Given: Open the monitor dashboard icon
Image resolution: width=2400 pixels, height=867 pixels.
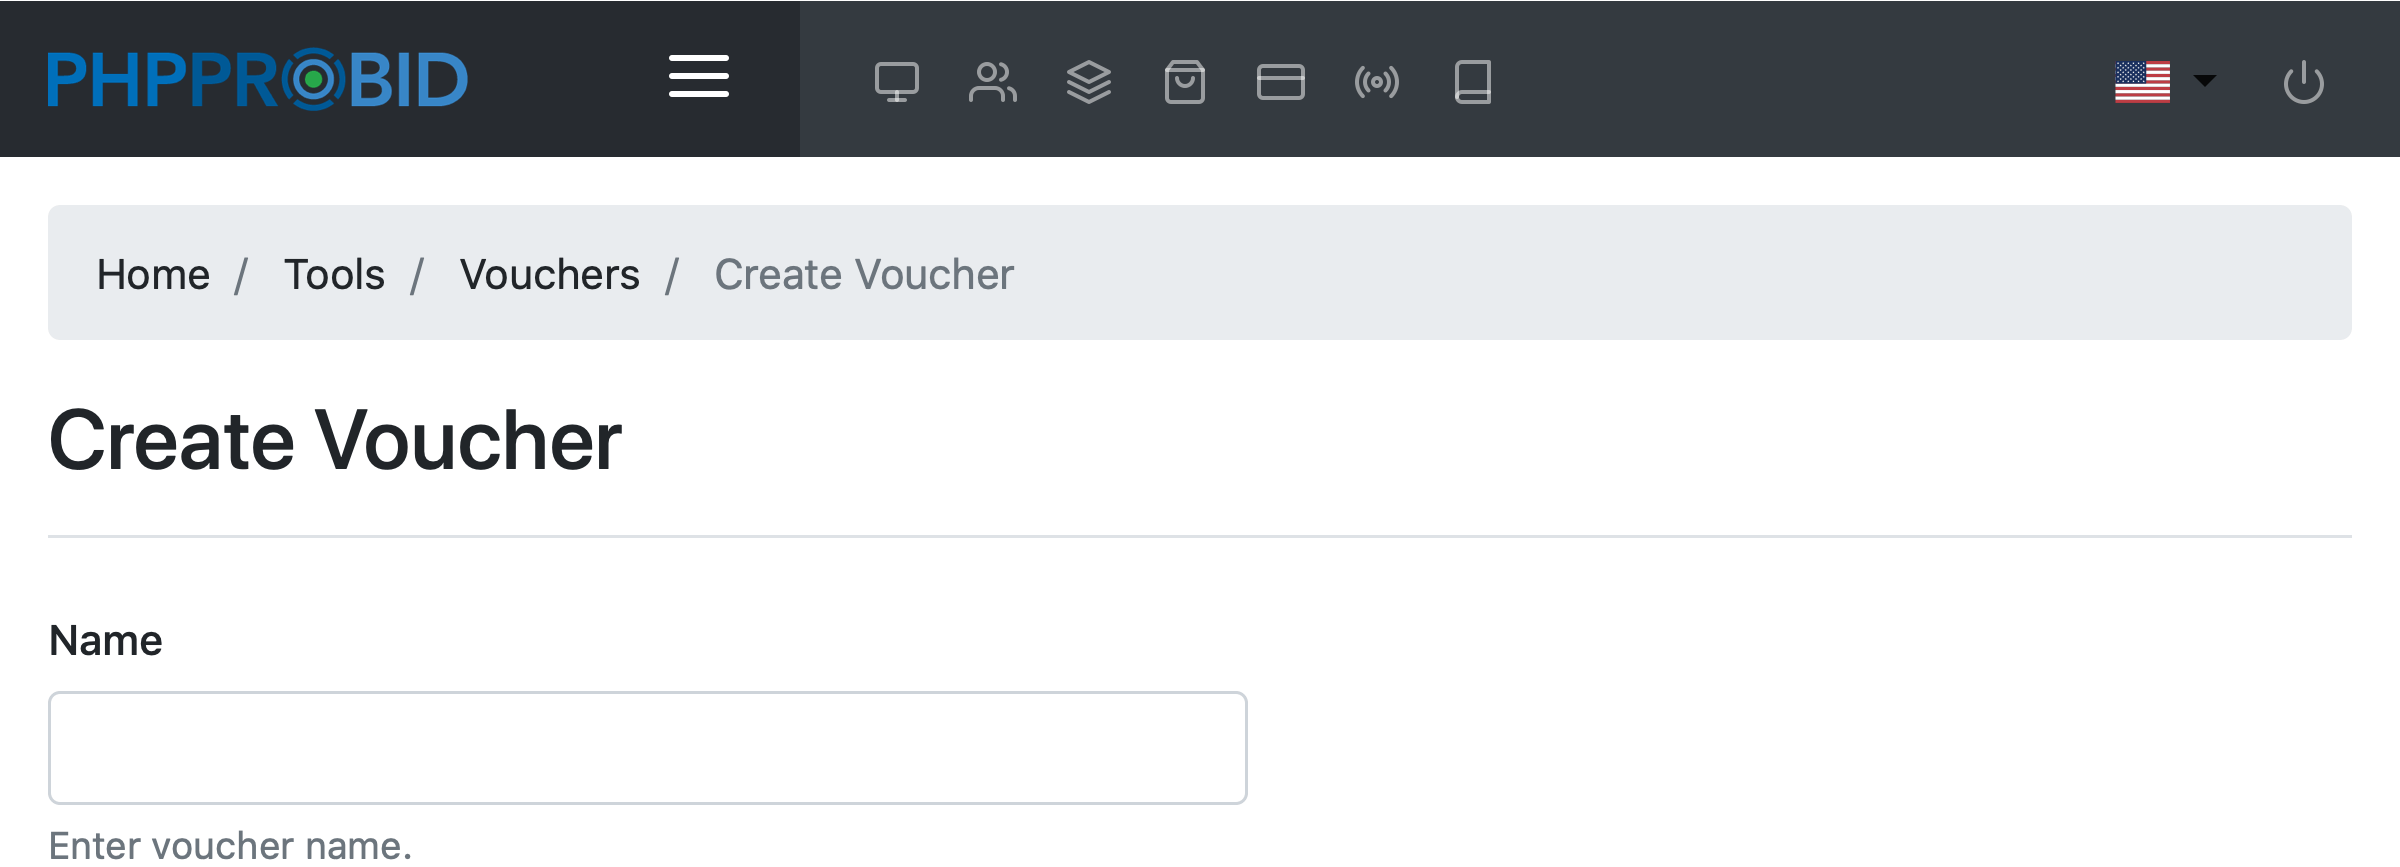Looking at the screenshot, I should [896, 82].
